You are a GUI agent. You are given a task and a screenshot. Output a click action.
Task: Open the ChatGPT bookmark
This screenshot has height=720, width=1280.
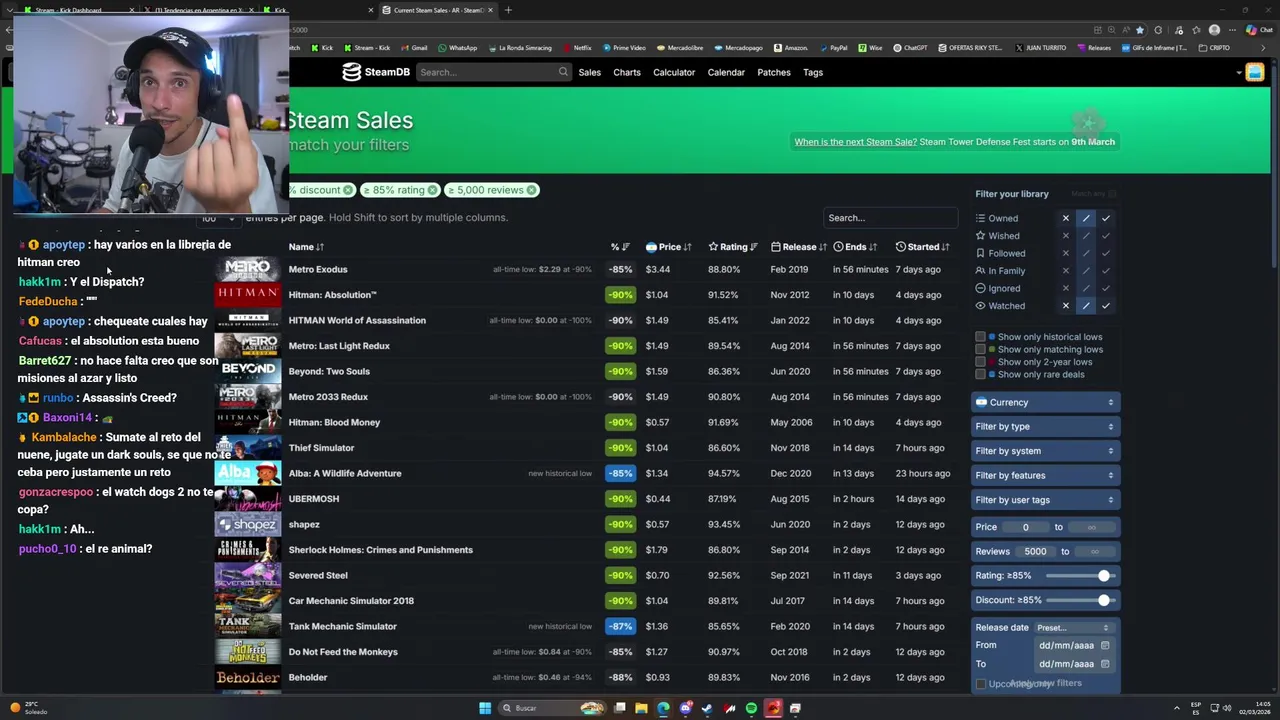point(910,47)
